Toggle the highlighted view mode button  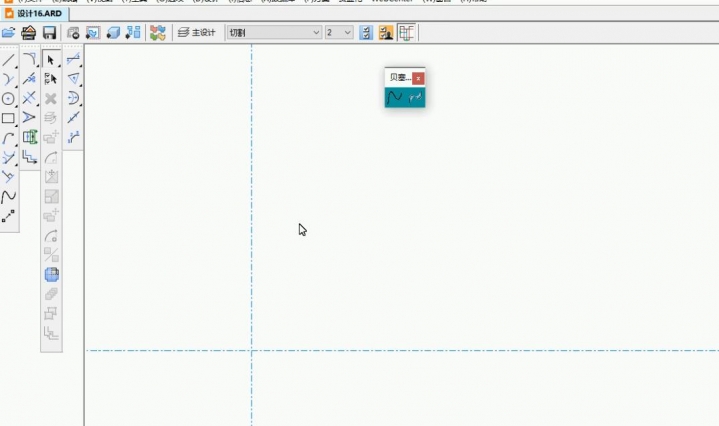click(385, 33)
